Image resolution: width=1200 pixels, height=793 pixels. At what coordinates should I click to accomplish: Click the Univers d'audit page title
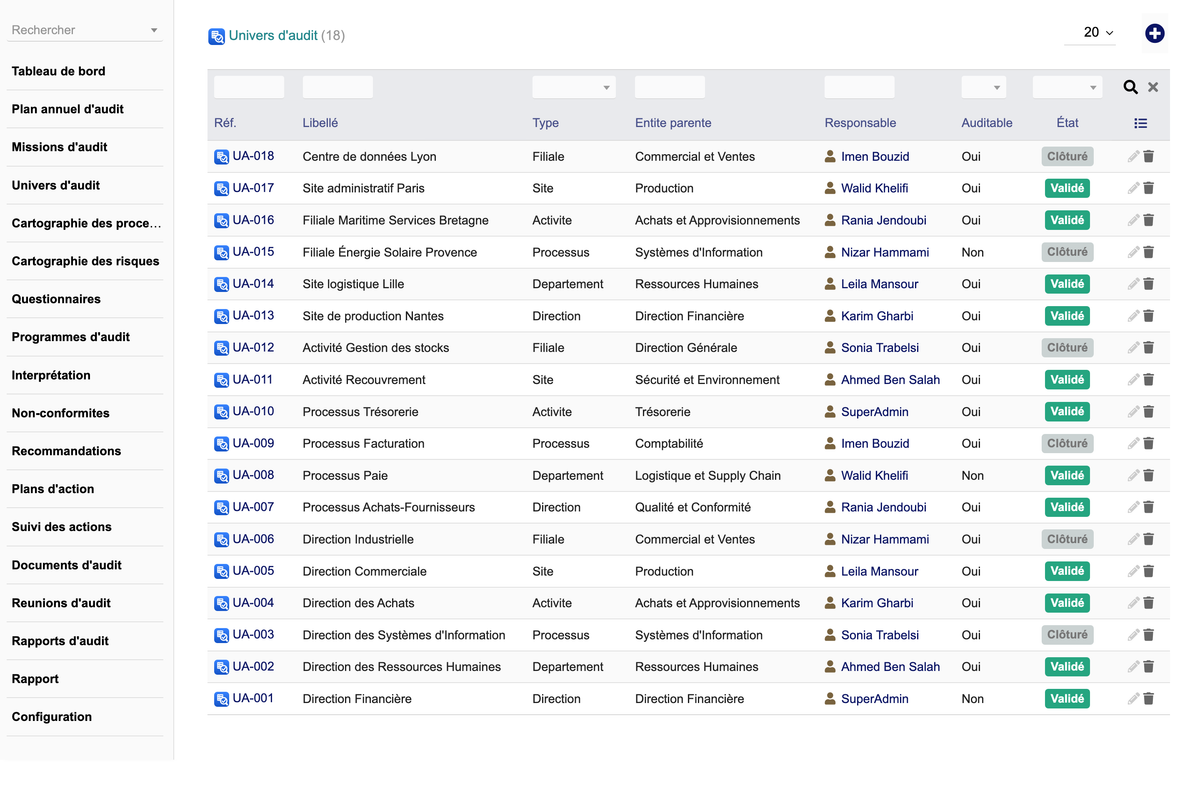pyautogui.click(x=273, y=35)
